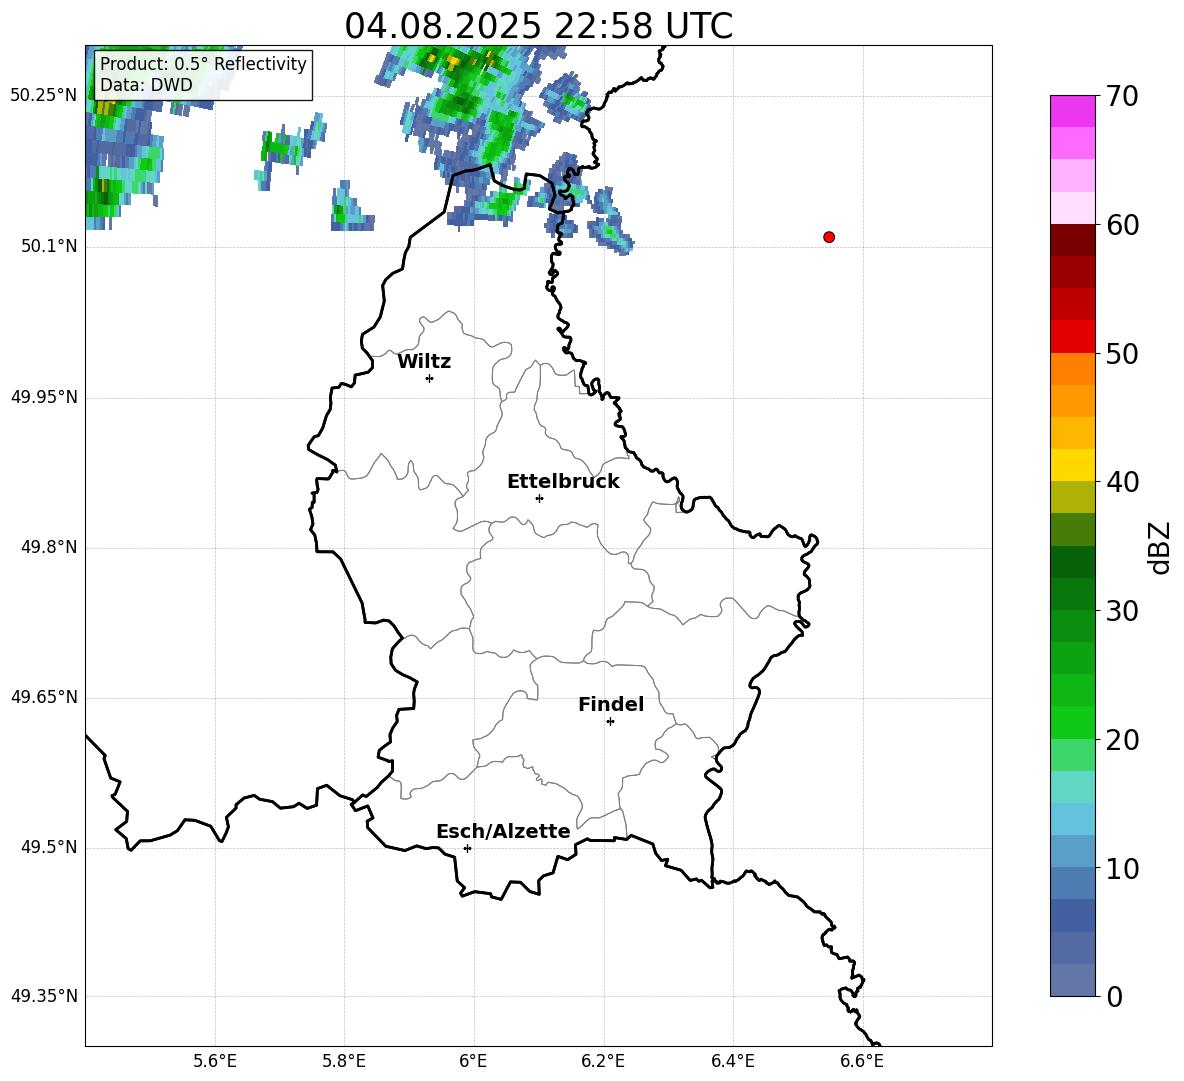
Task: Click the Findel station cross marker
Action: pyautogui.click(x=610, y=721)
